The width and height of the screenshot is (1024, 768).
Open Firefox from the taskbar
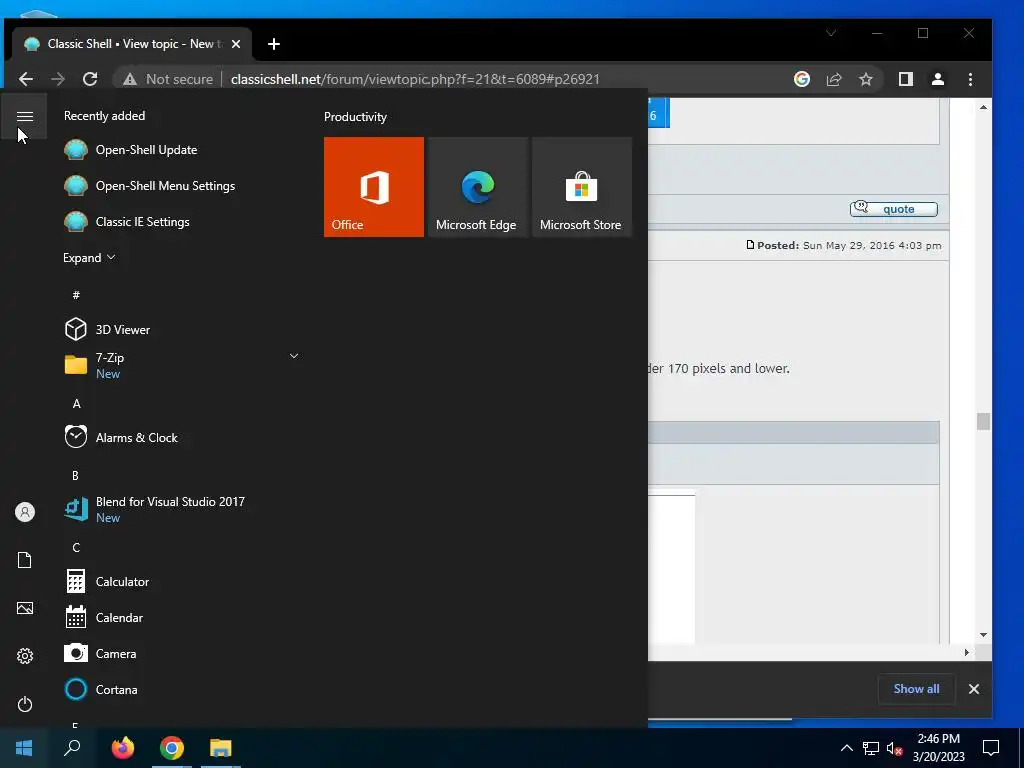pos(123,748)
